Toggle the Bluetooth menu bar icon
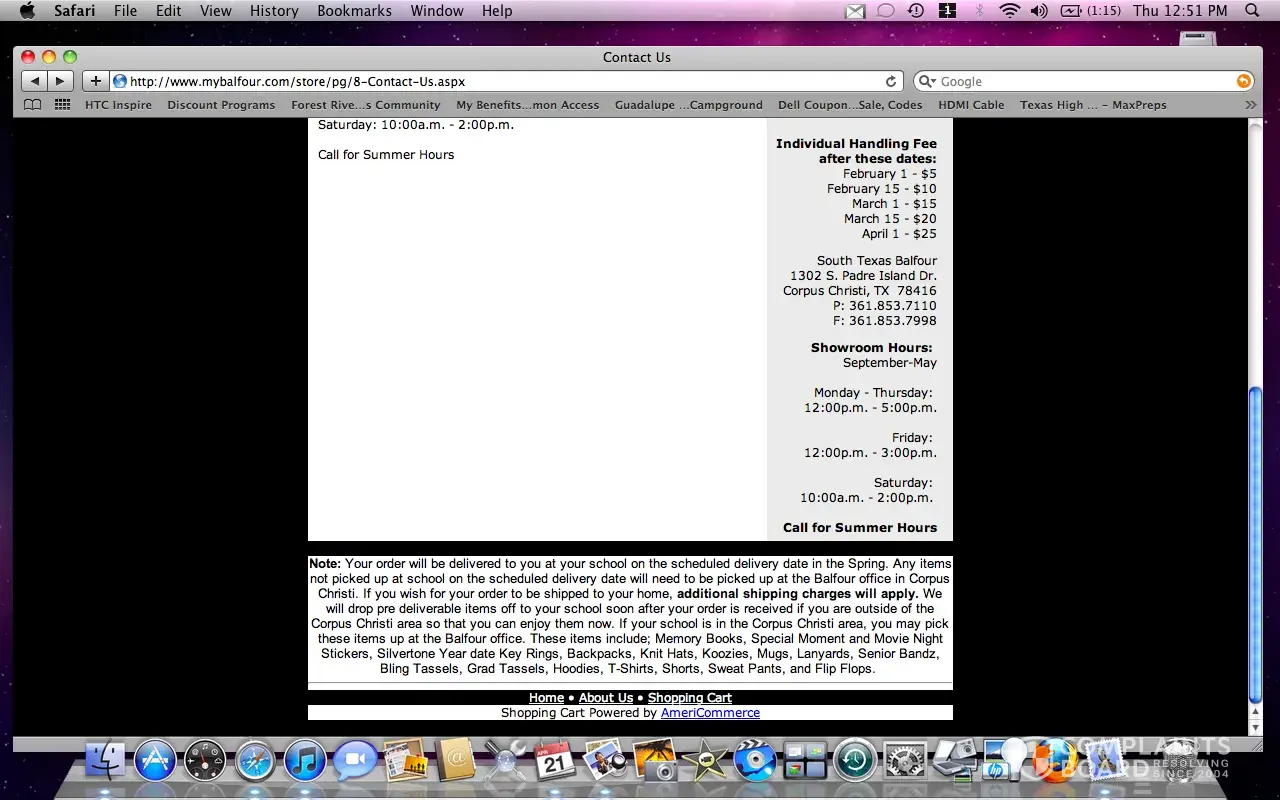The height and width of the screenshot is (800, 1280). tap(980, 11)
